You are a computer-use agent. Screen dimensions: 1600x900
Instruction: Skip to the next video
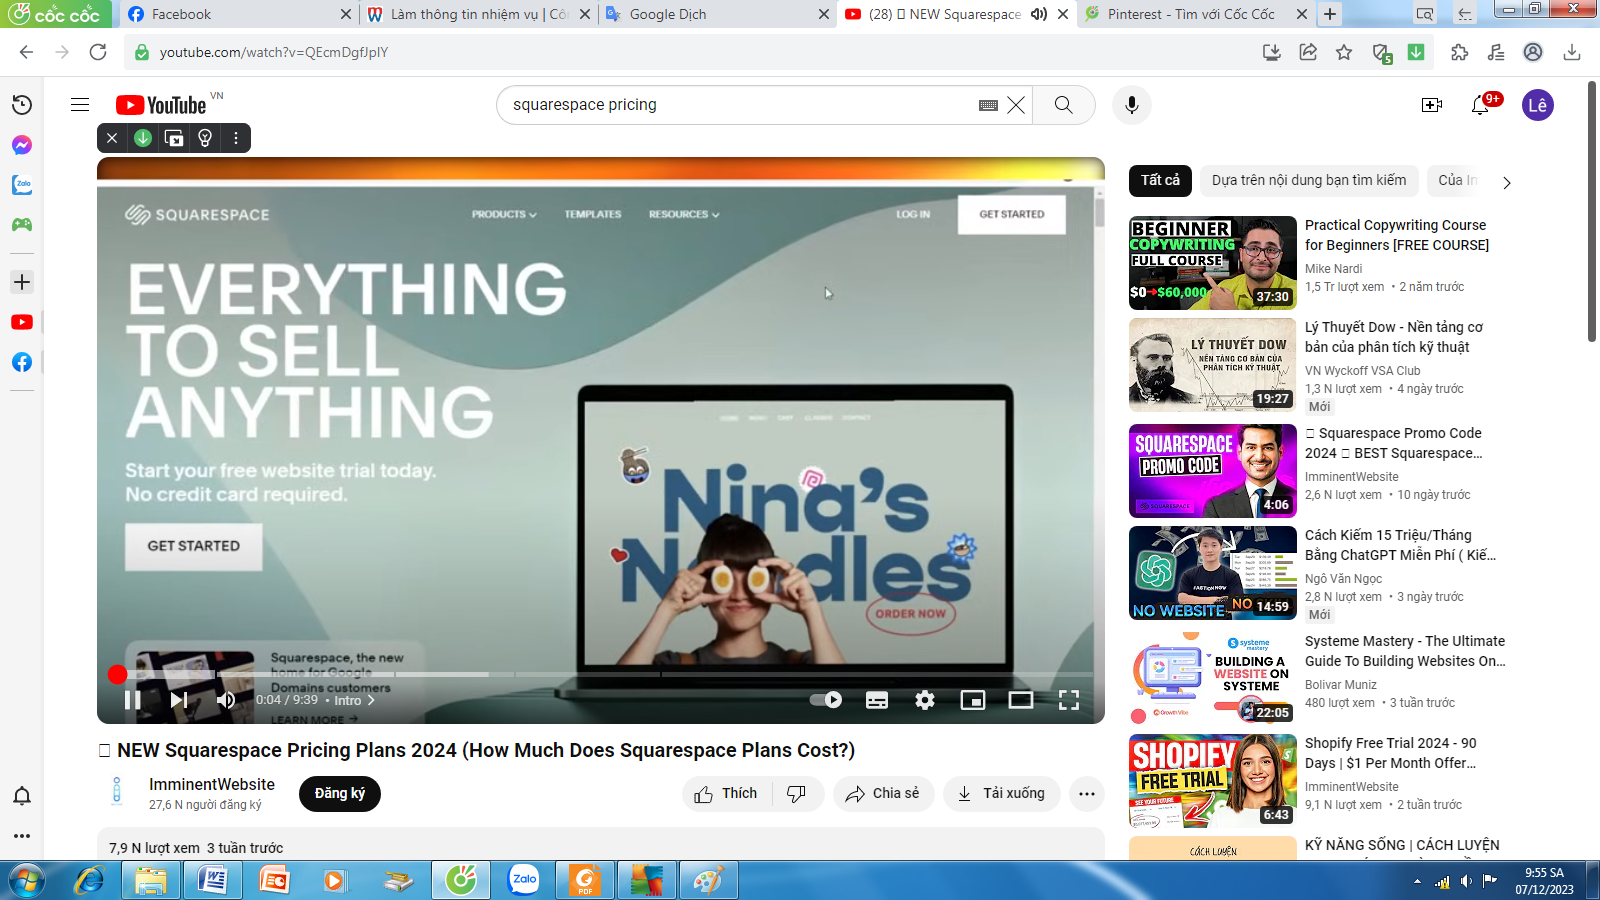(x=179, y=700)
